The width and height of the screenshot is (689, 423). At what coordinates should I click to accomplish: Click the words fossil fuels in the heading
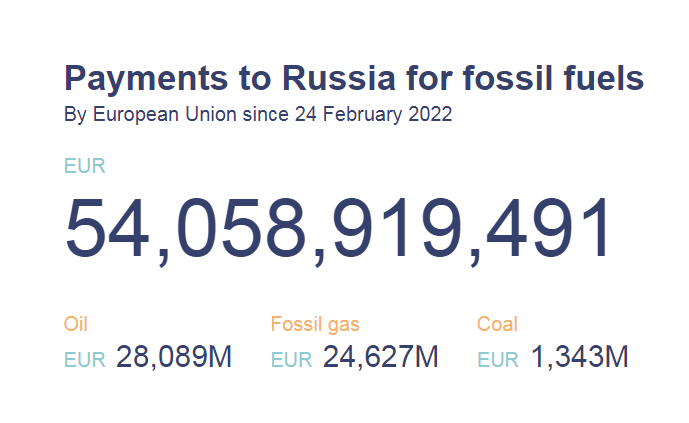pyautogui.click(x=553, y=78)
